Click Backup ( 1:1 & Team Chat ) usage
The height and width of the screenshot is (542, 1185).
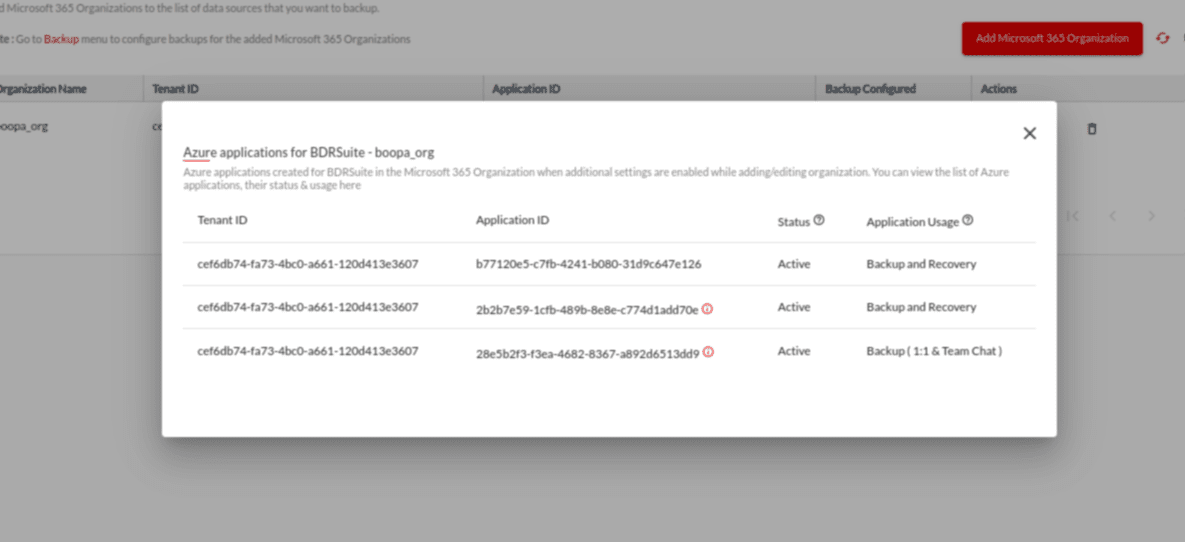click(x=934, y=352)
